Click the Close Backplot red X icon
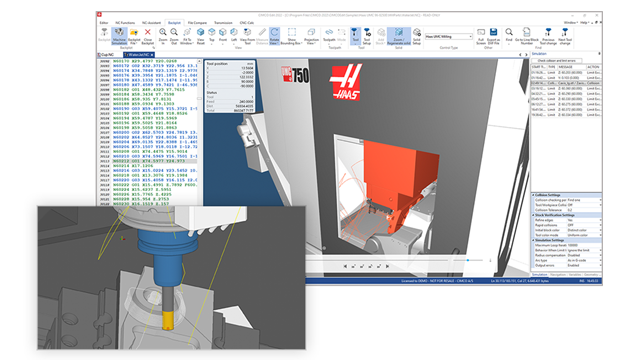 point(148,32)
